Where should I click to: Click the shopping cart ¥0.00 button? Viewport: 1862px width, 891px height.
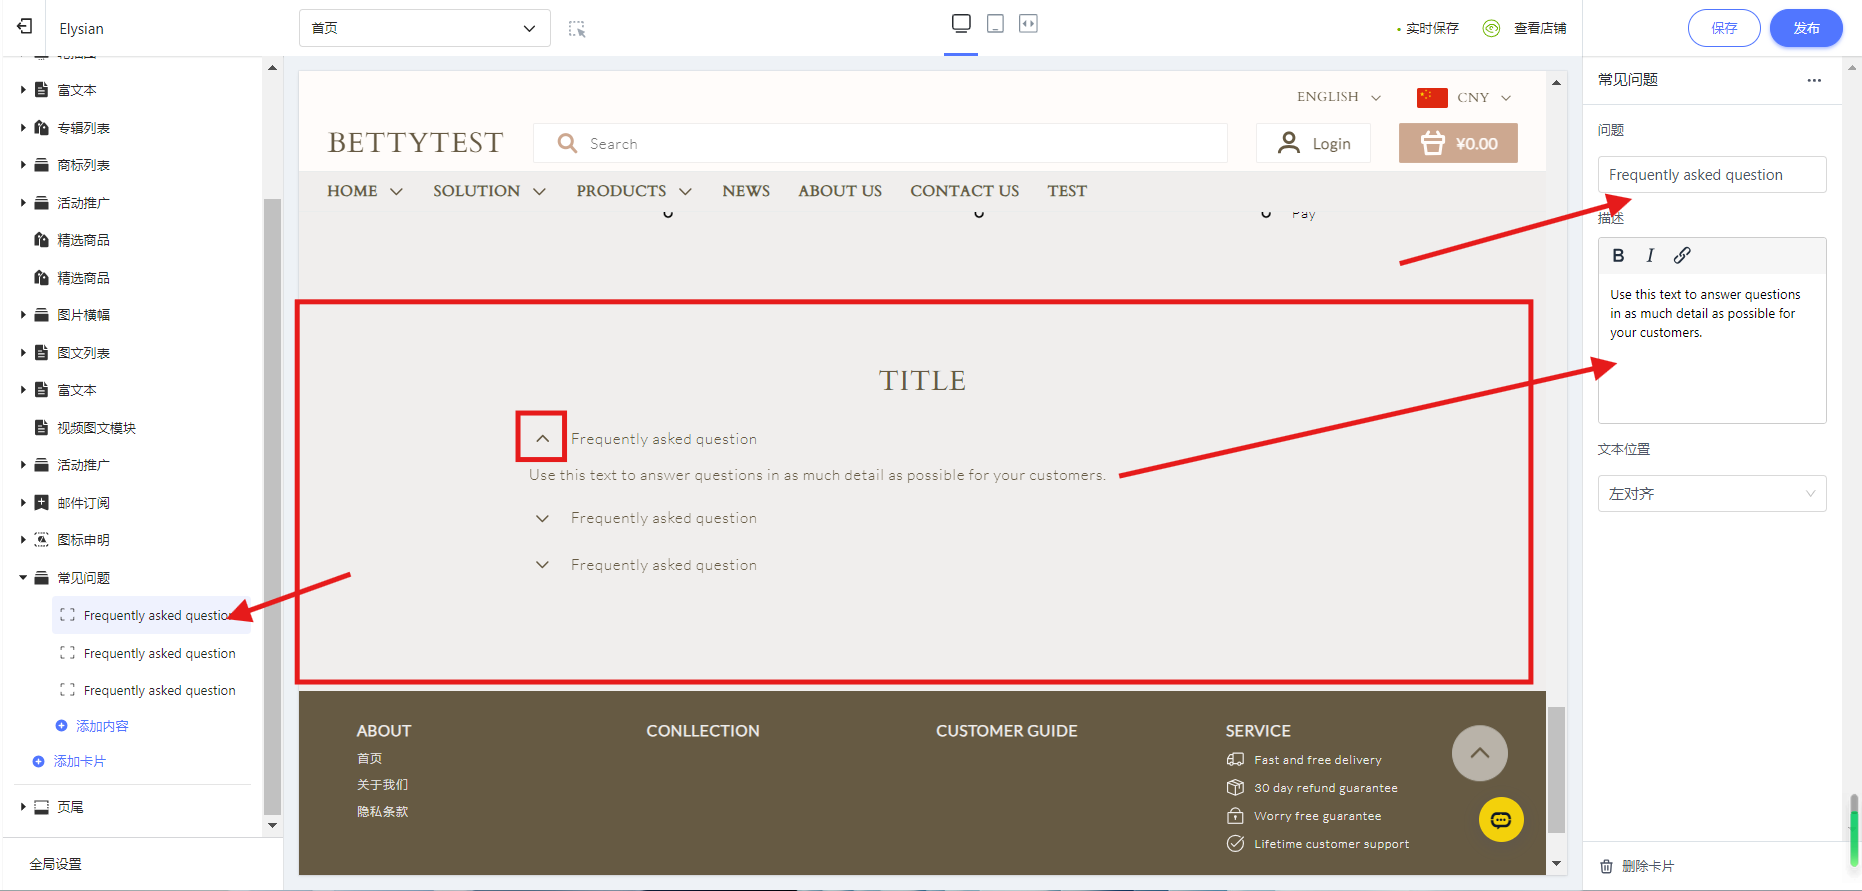(1458, 143)
